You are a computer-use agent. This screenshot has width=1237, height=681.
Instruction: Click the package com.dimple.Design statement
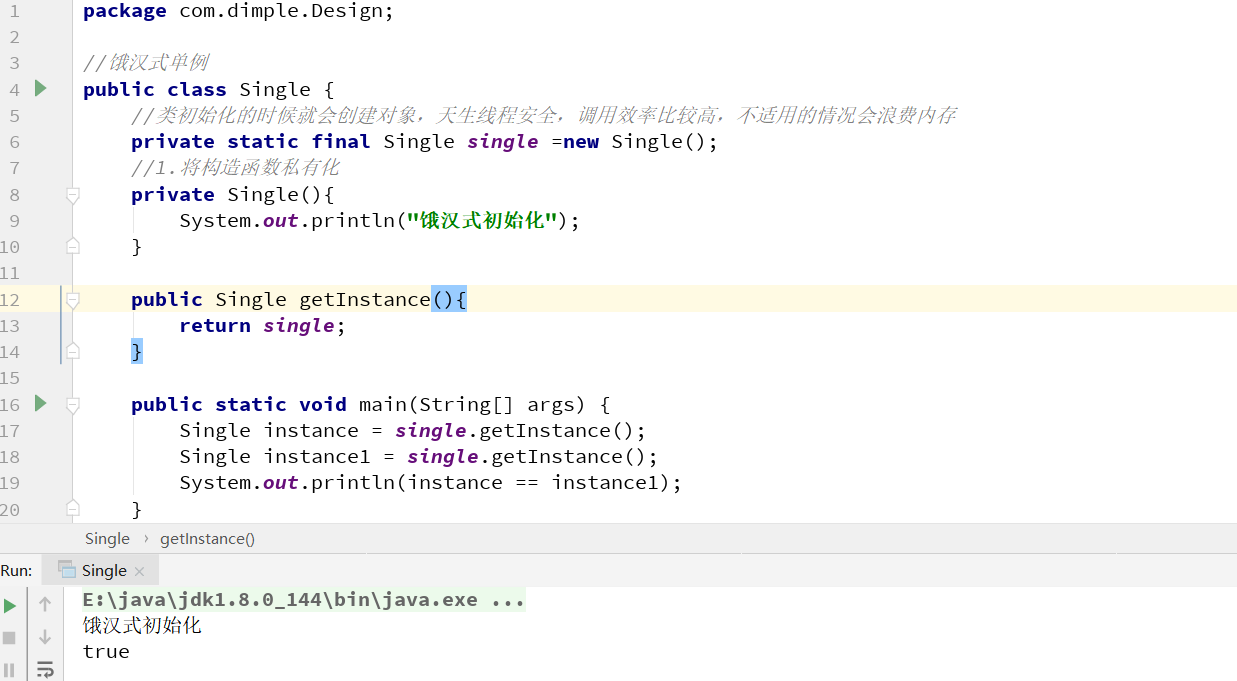tap(238, 11)
